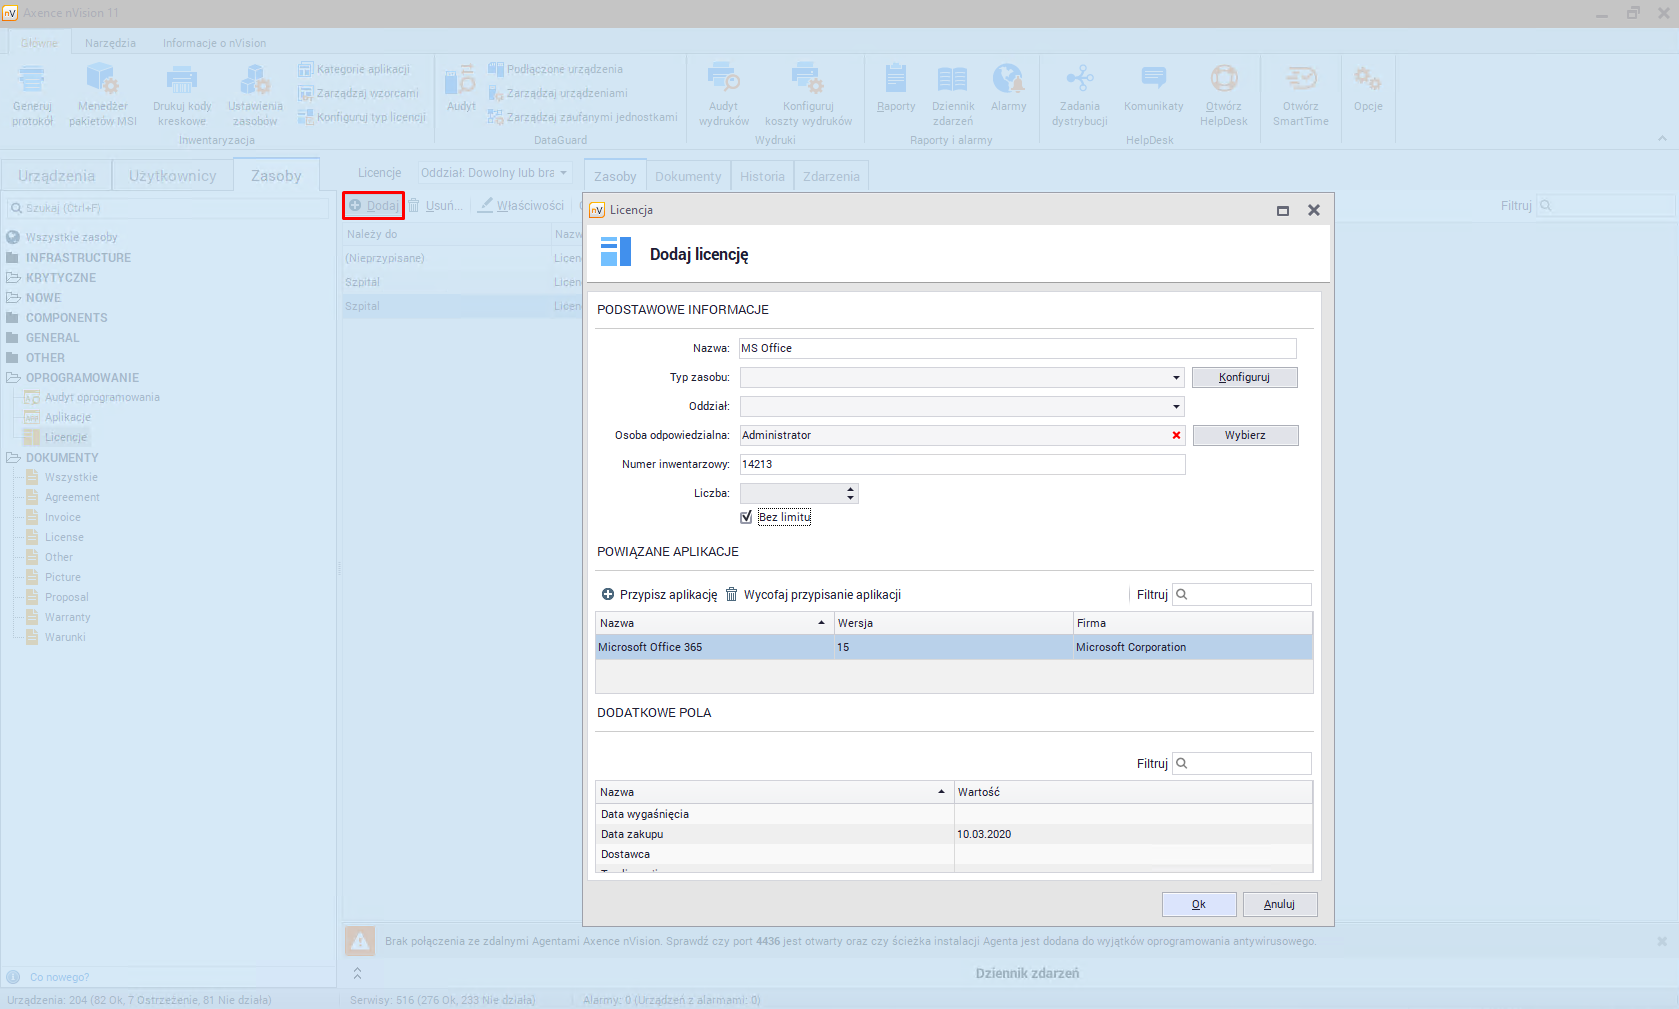Image resolution: width=1679 pixels, height=1009 pixels.
Task: Expand the Typ zasobu dropdown
Action: point(1176,377)
